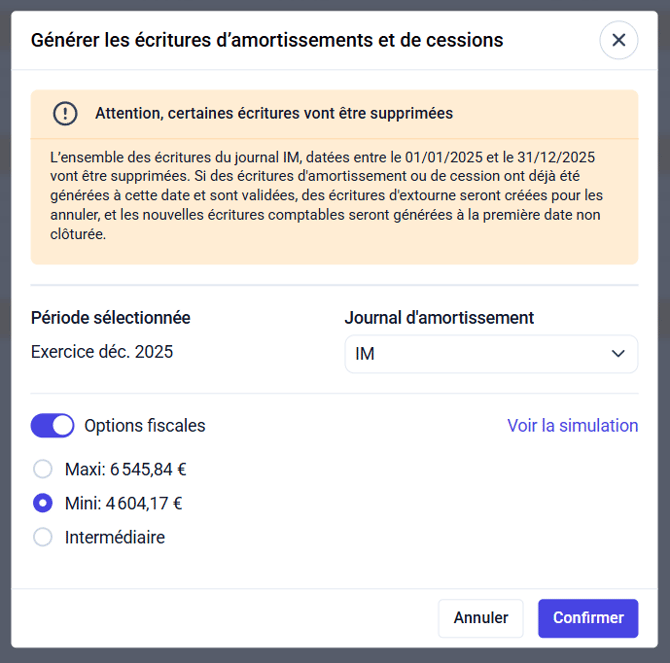Open the Voir la simulation link
670x663 pixels.
click(572, 426)
